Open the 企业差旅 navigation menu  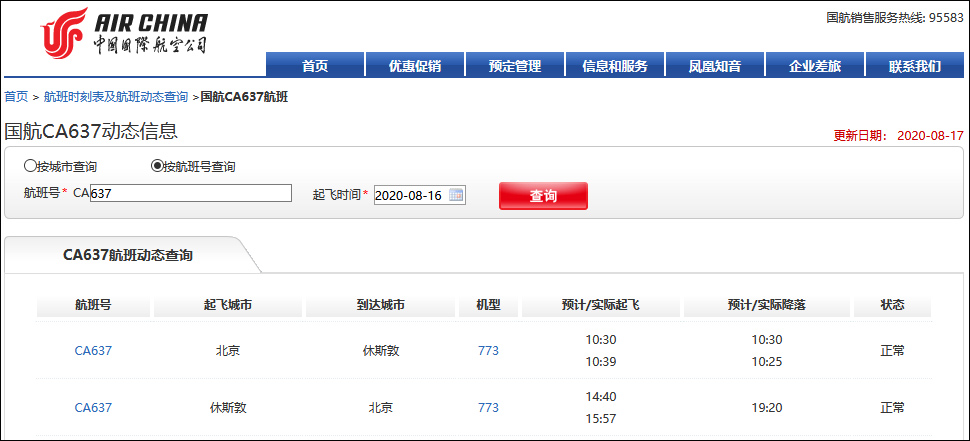[x=815, y=65]
